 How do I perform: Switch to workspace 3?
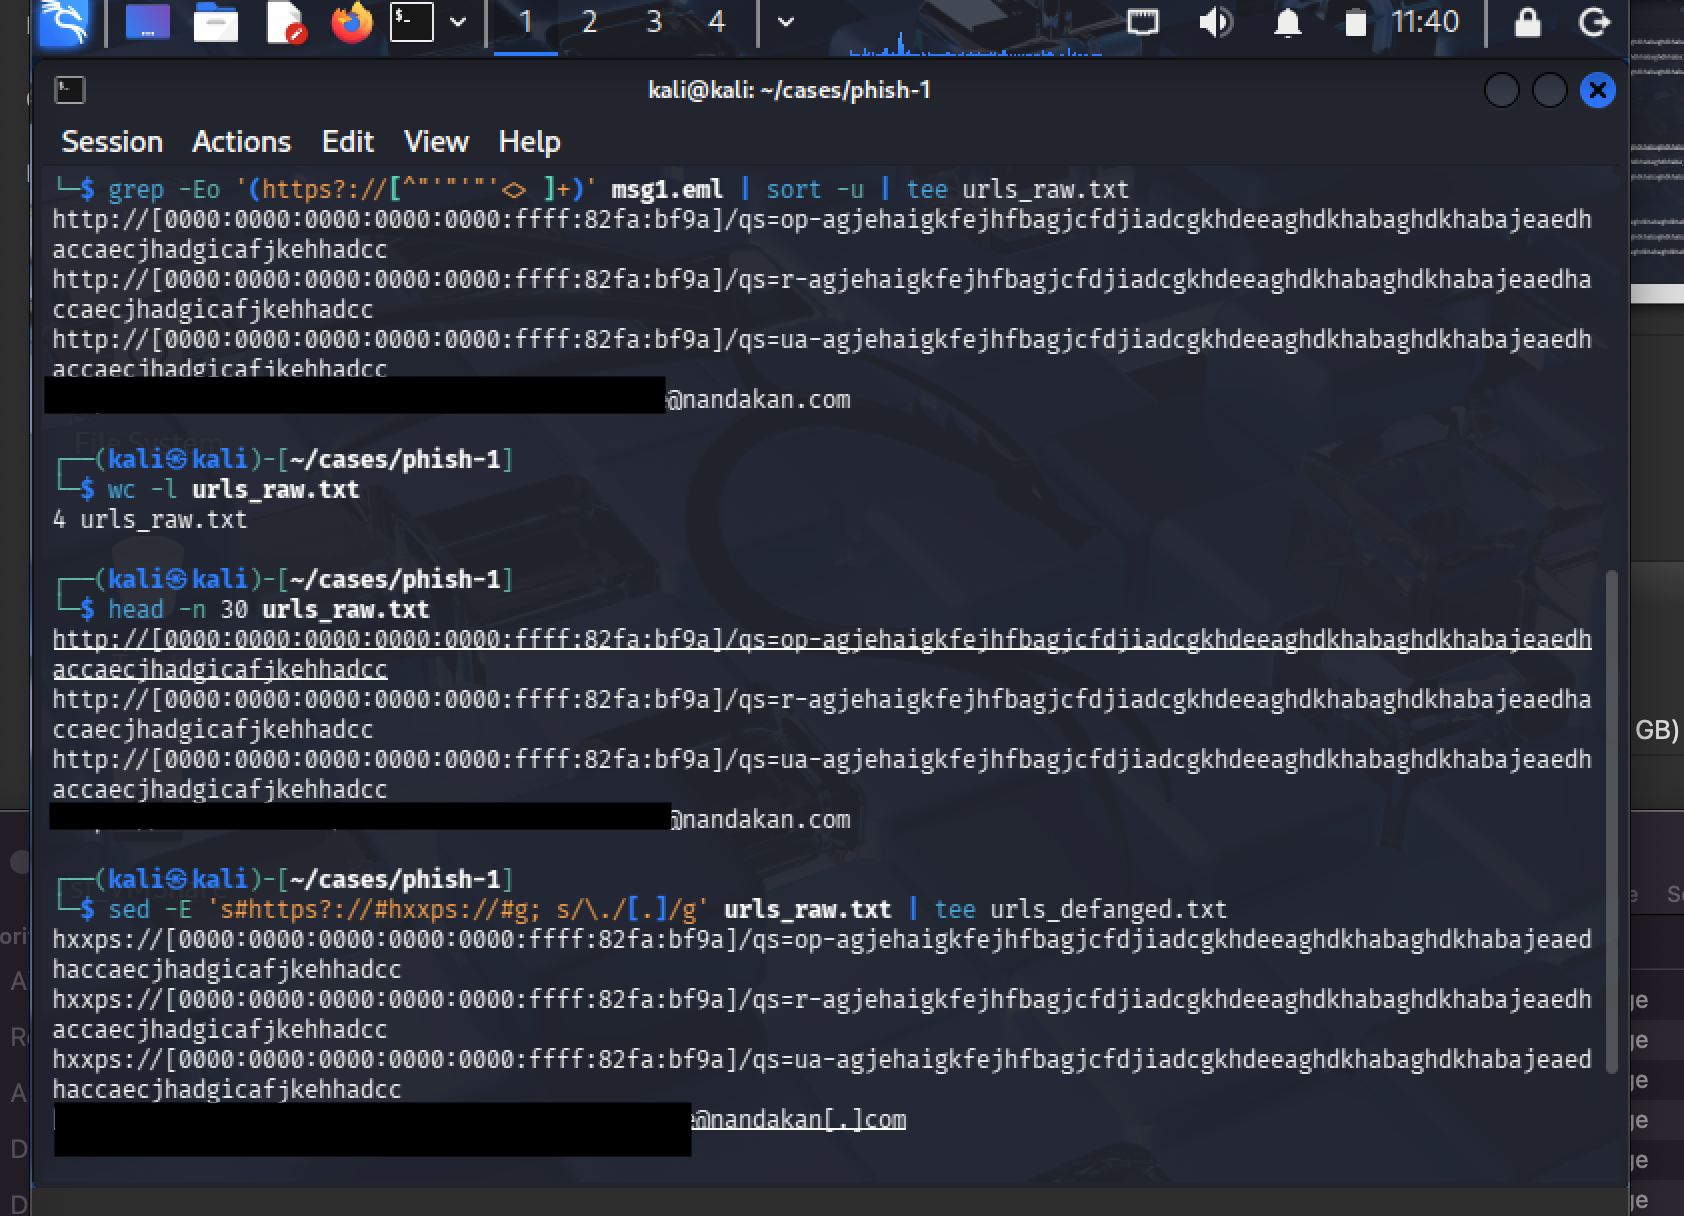pyautogui.click(x=654, y=22)
